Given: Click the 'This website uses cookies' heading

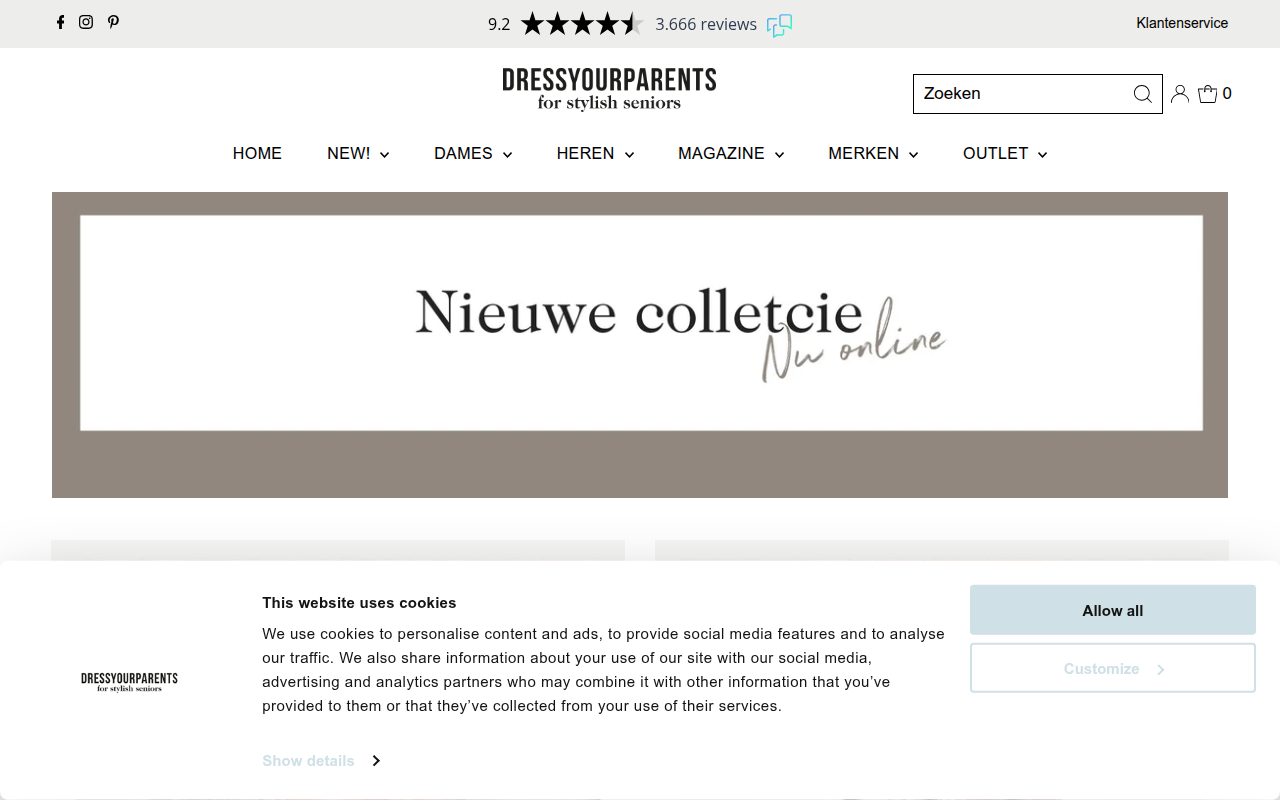Looking at the screenshot, I should pos(359,603).
